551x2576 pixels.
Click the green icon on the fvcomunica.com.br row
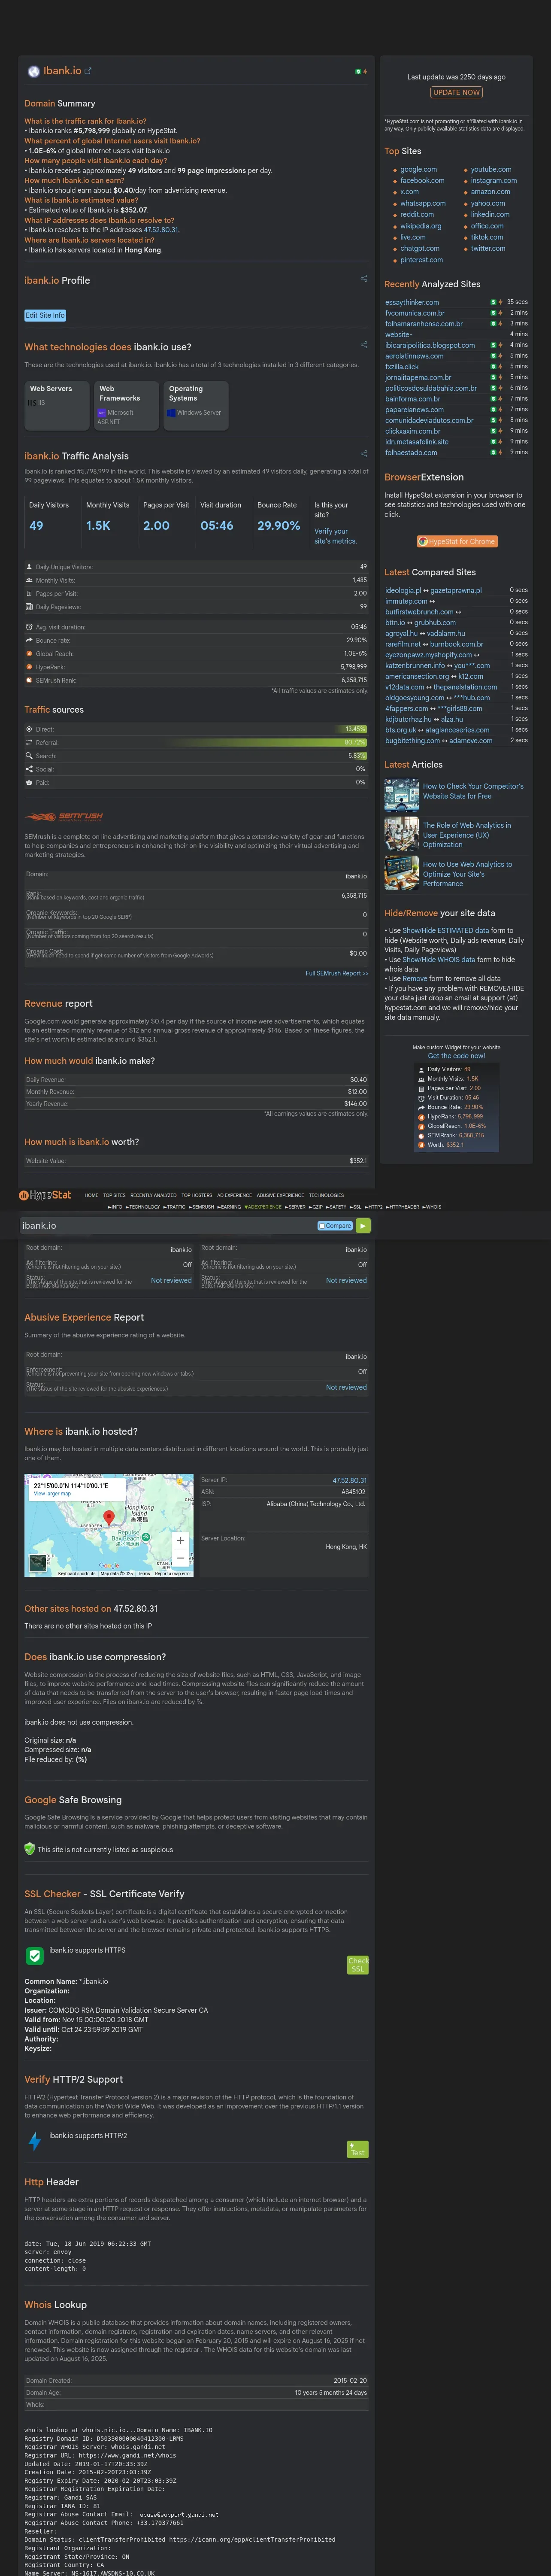click(493, 313)
